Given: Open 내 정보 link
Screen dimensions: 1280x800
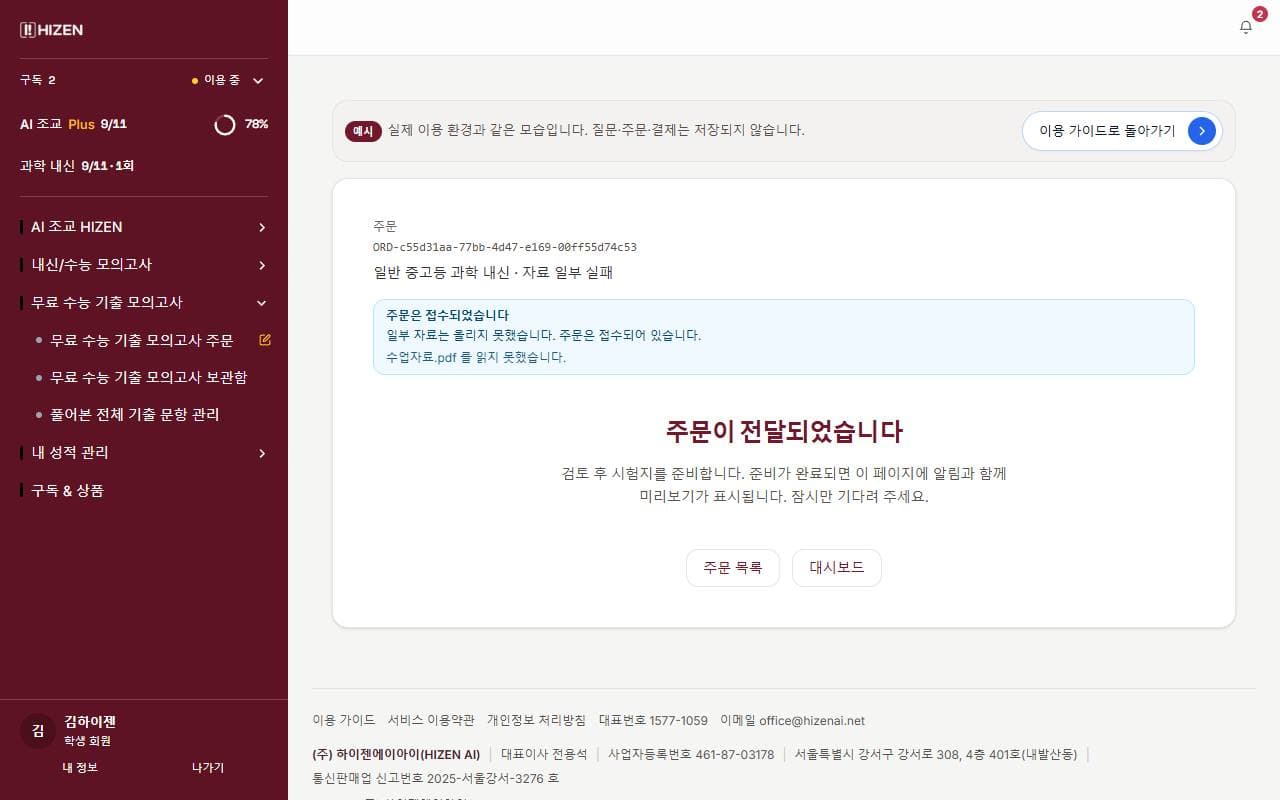Looking at the screenshot, I should point(80,768).
